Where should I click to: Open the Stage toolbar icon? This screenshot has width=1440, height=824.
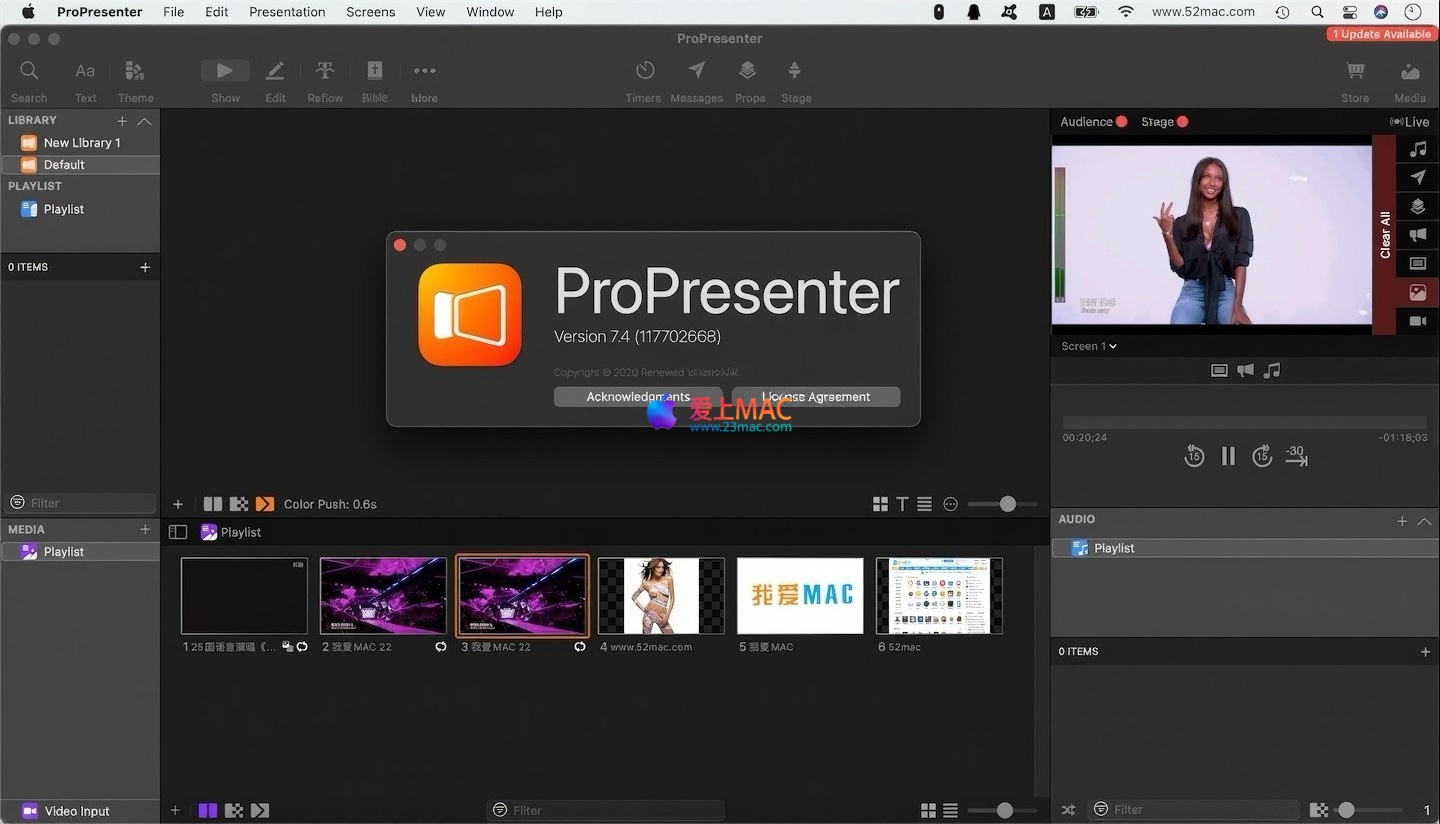click(x=795, y=71)
